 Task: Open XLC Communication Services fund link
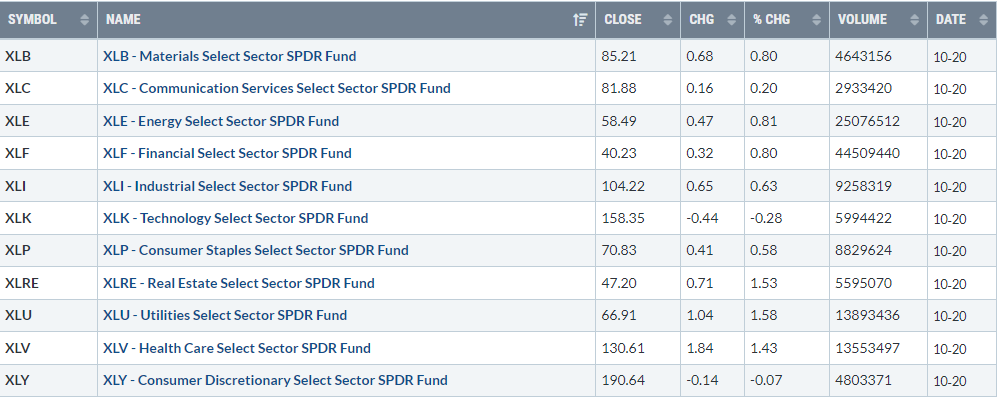point(277,88)
